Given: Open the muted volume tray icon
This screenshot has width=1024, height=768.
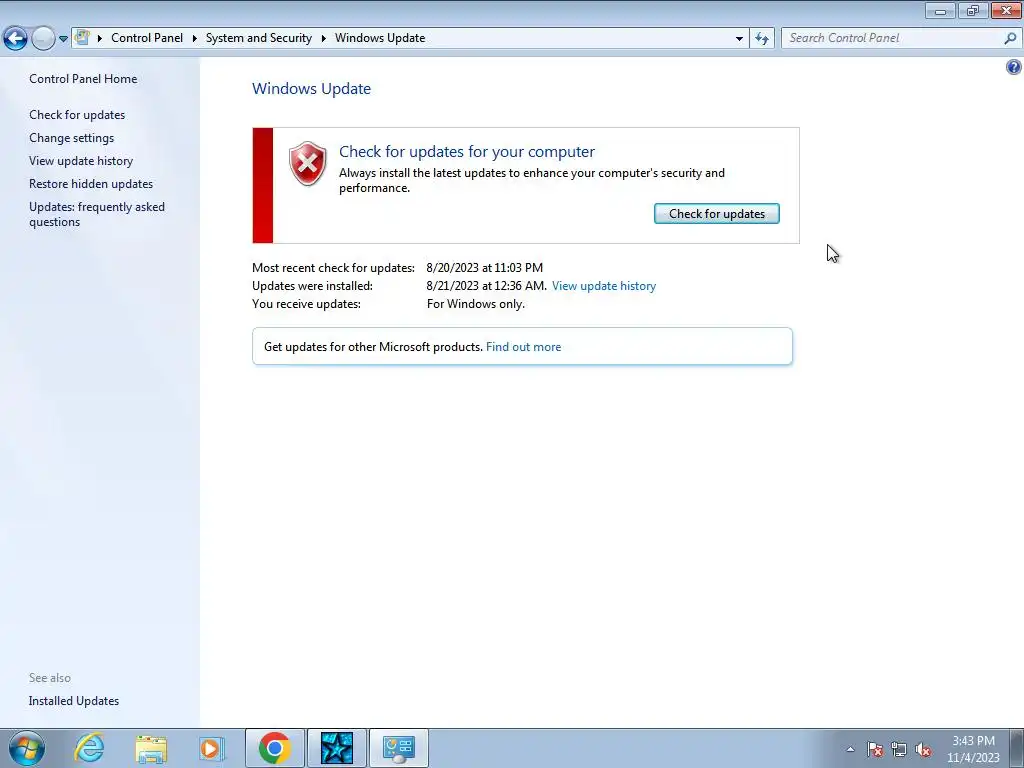Looking at the screenshot, I should point(923,749).
